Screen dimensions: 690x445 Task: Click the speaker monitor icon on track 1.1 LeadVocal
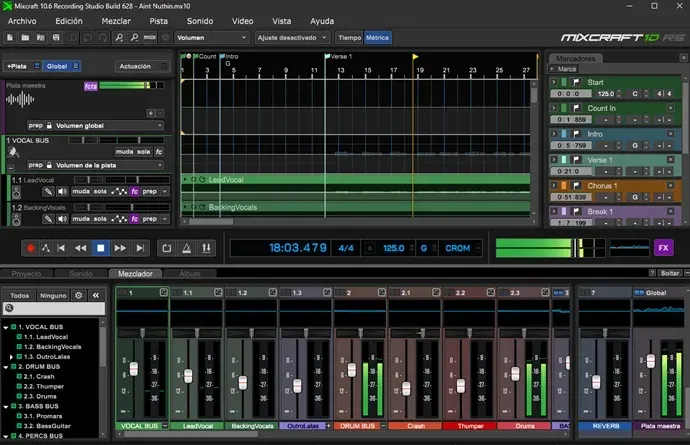pyautogui.click(x=62, y=191)
